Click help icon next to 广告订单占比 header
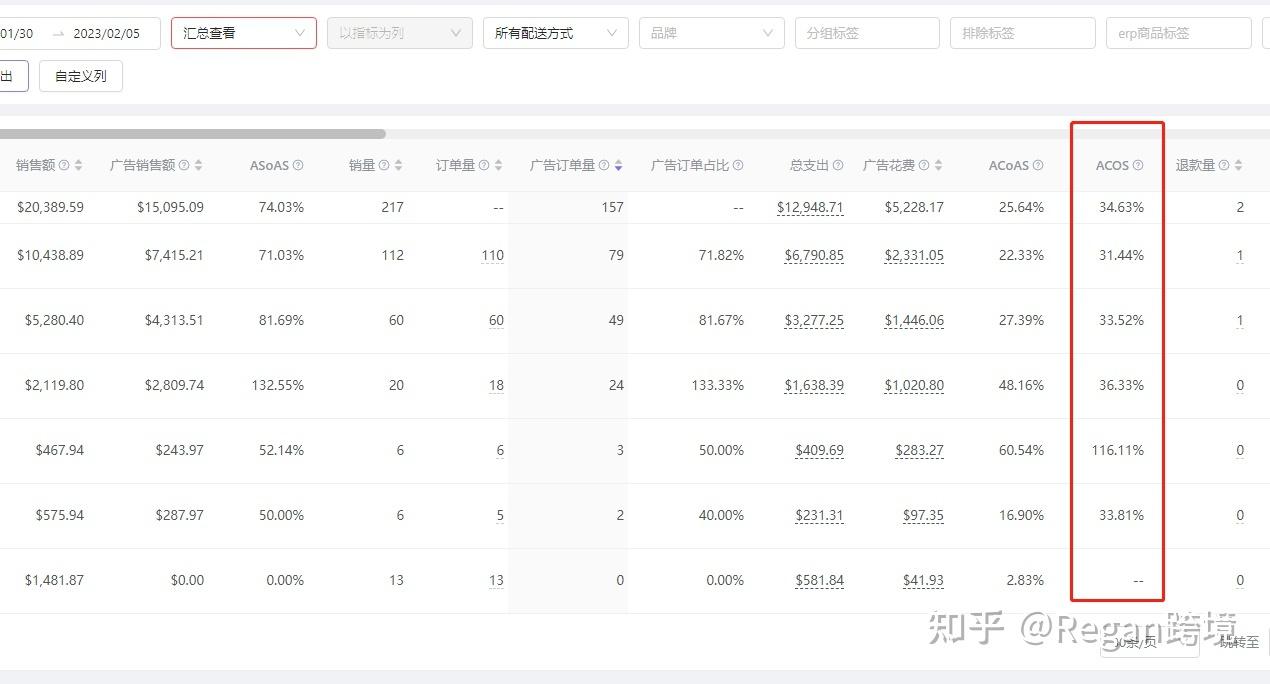1270x684 pixels. tap(738, 166)
